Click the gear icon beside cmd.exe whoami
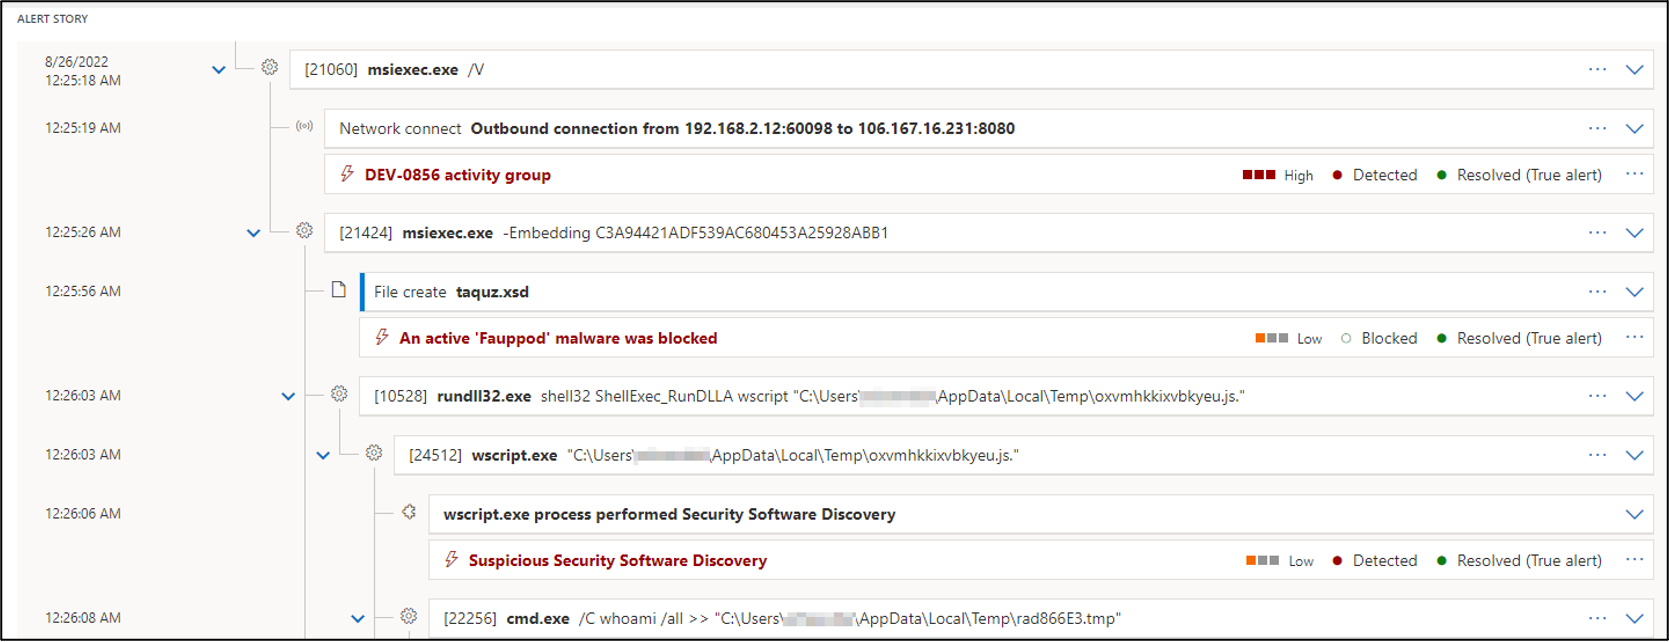The height and width of the screenshot is (642, 1670). [x=409, y=616]
